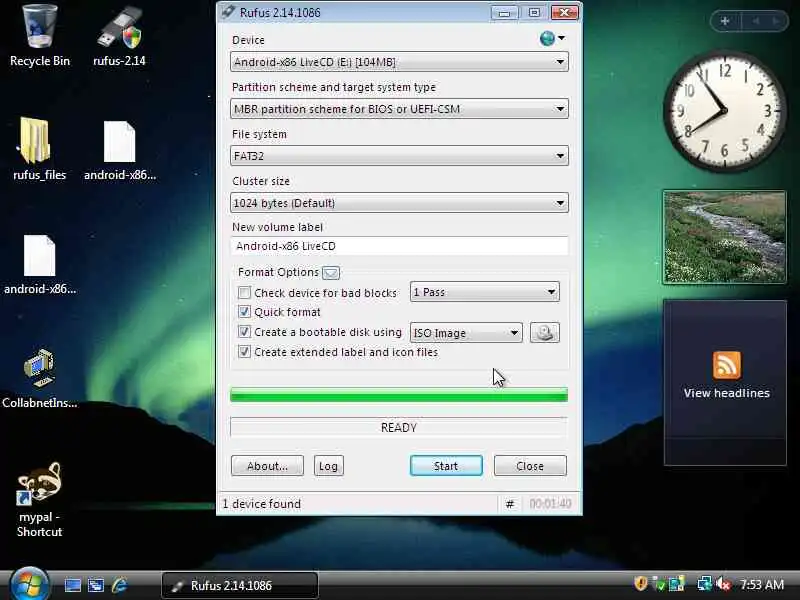Click the RSS feed headlines icon
This screenshot has height=600, width=800.
[x=727, y=365]
